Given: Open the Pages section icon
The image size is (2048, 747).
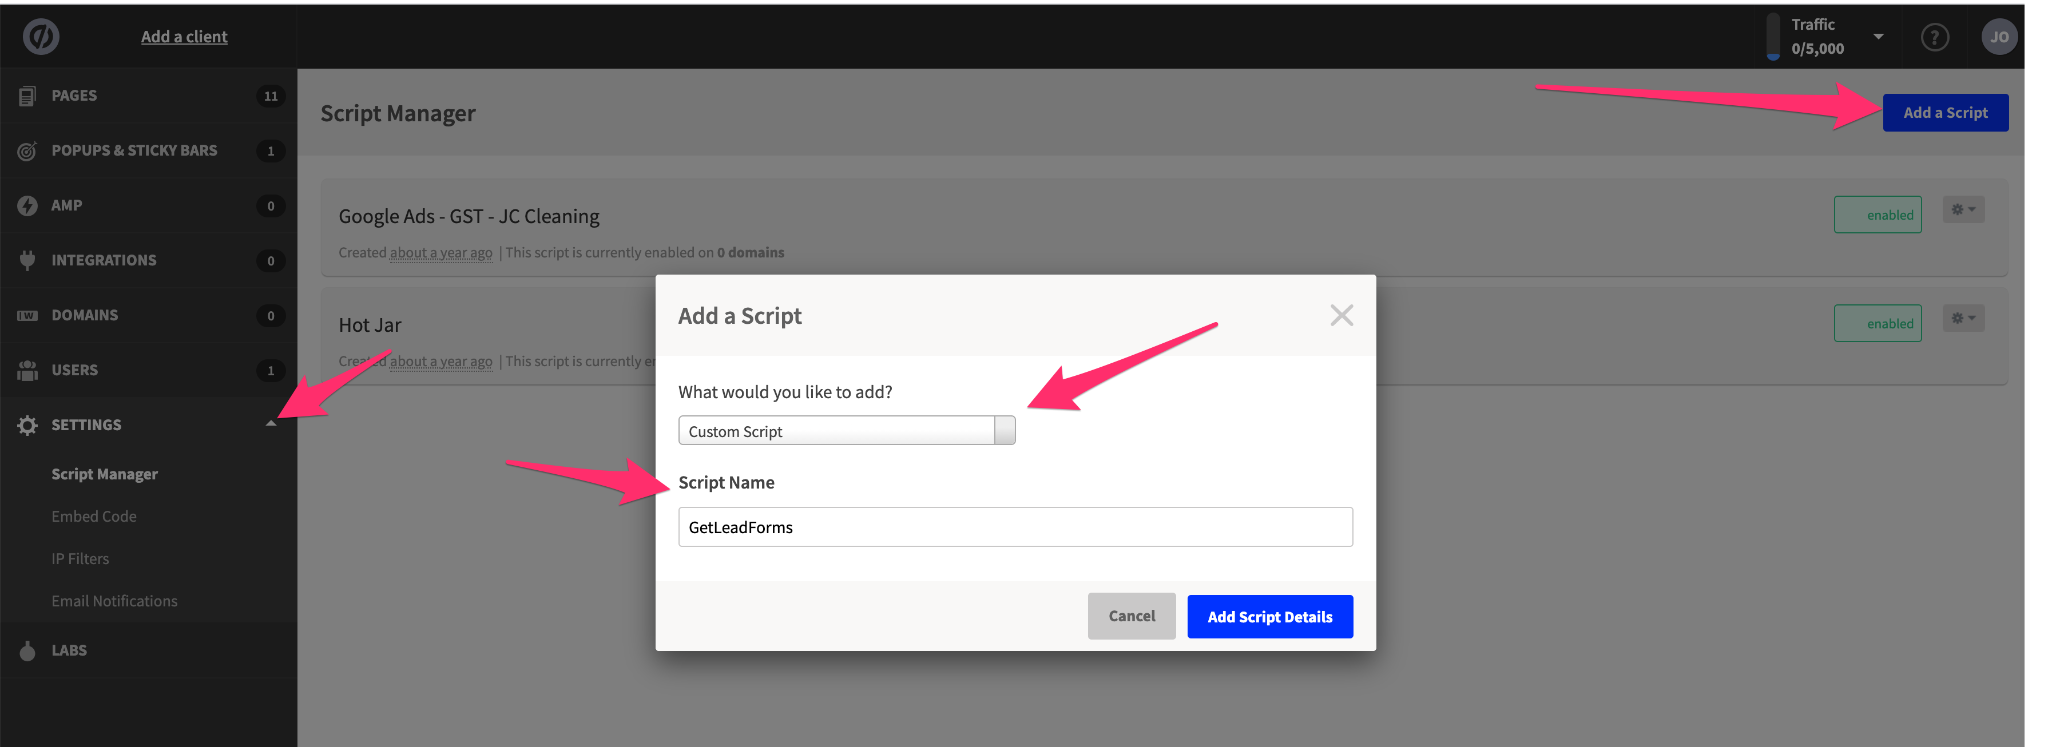Looking at the screenshot, I should pyautogui.click(x=27, y=96).
